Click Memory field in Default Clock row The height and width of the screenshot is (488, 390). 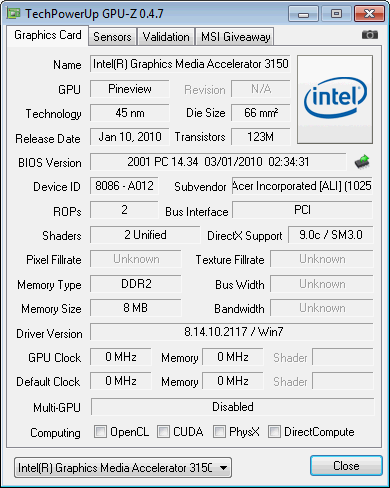point(233,381)
